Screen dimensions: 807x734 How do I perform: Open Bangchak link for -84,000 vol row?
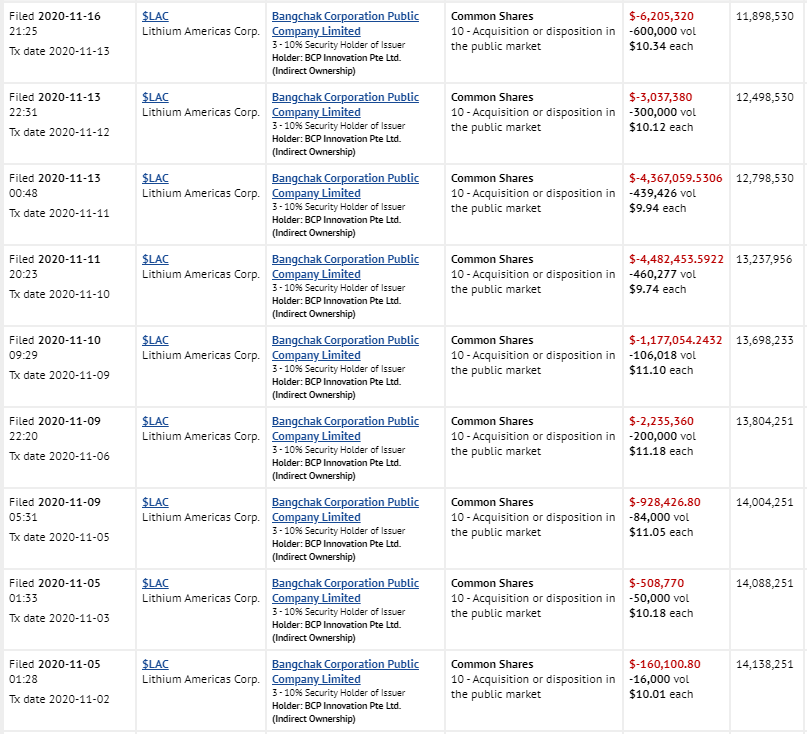pyautogui.click(x=345, y=510)
